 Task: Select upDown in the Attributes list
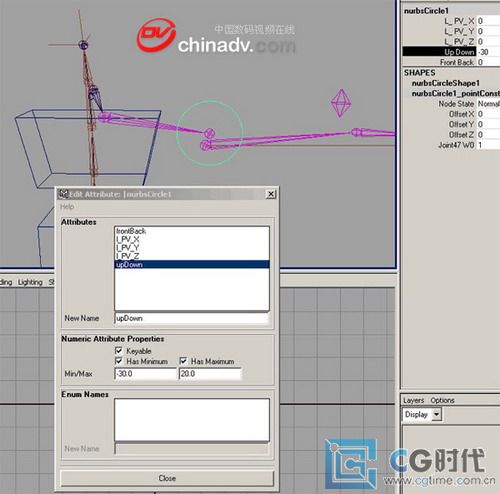192,264
